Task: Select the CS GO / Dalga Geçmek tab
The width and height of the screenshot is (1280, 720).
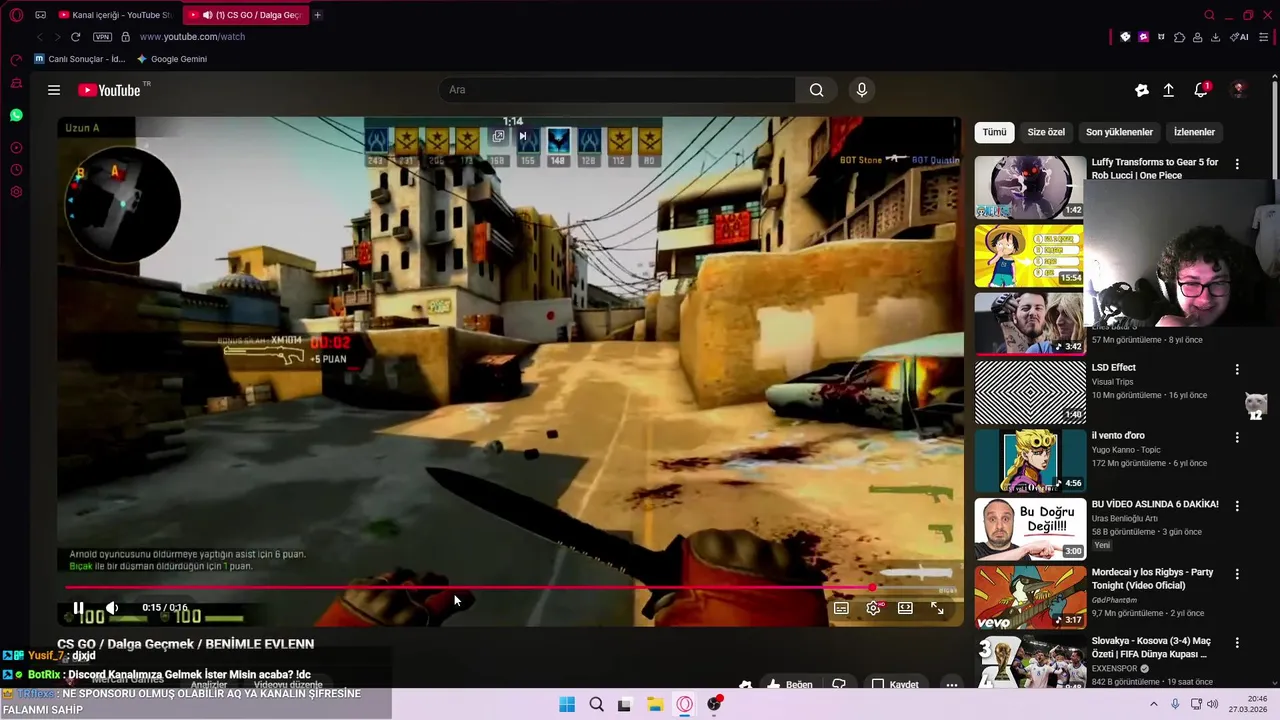Action: pos(245,15)
